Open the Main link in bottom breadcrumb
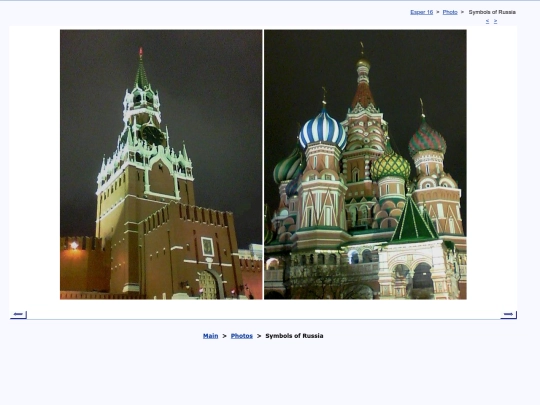The image size is (540, 405). [210, 336]
